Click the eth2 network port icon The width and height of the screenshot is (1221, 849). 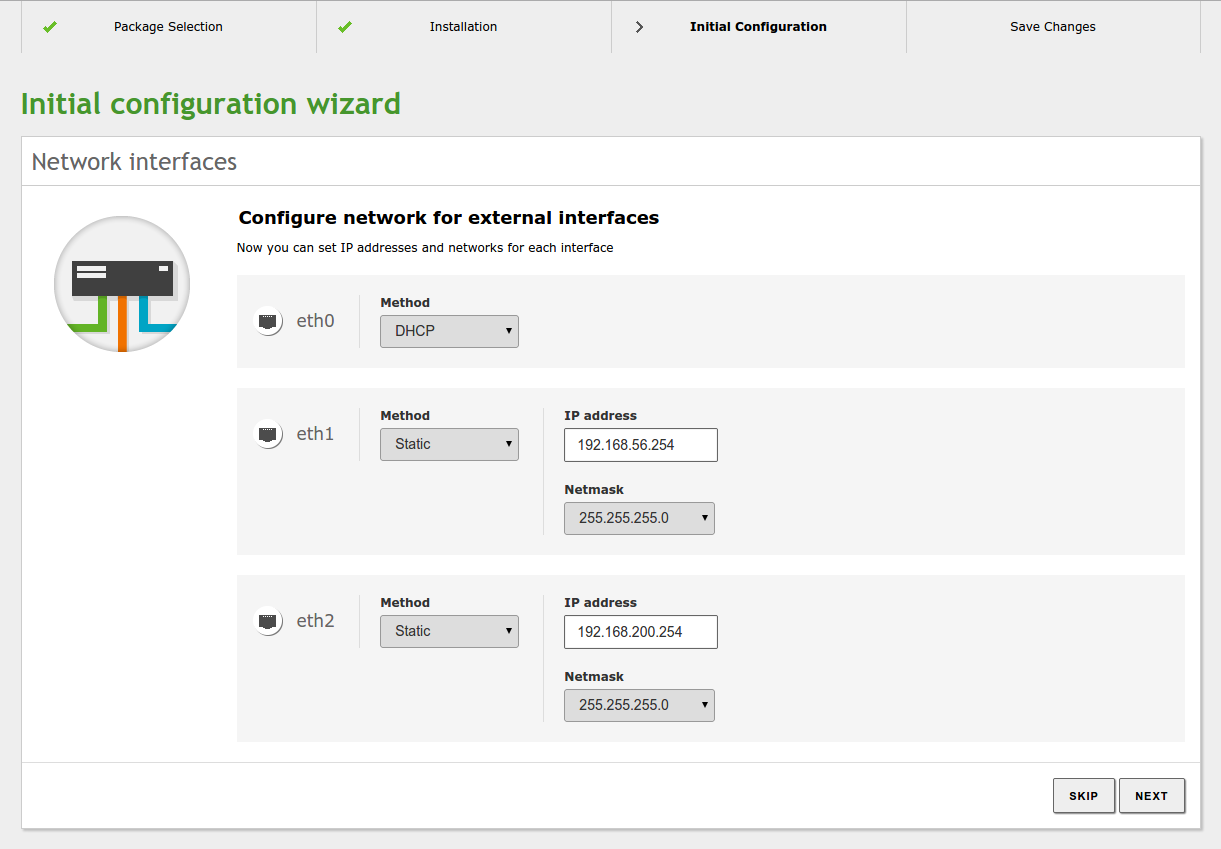(268, 621)
